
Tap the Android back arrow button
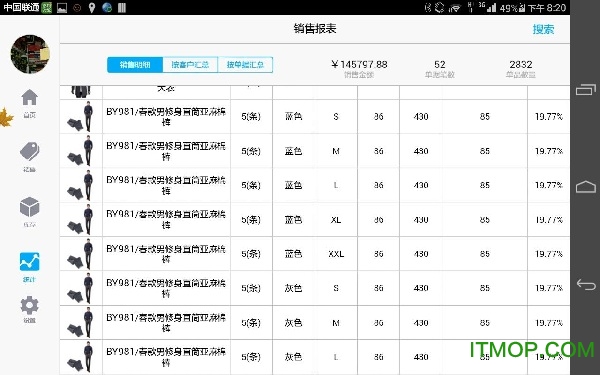[586, 285]
